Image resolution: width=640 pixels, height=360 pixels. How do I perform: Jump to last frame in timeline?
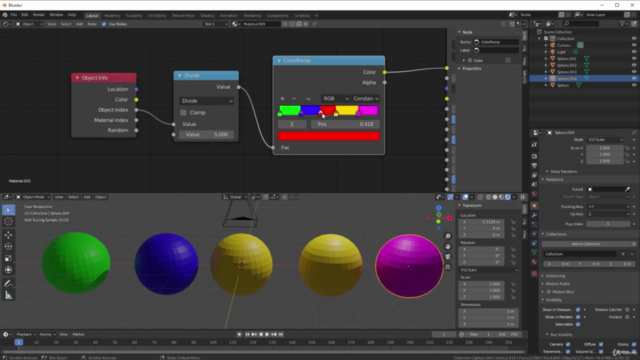click(x=281, y=334)
